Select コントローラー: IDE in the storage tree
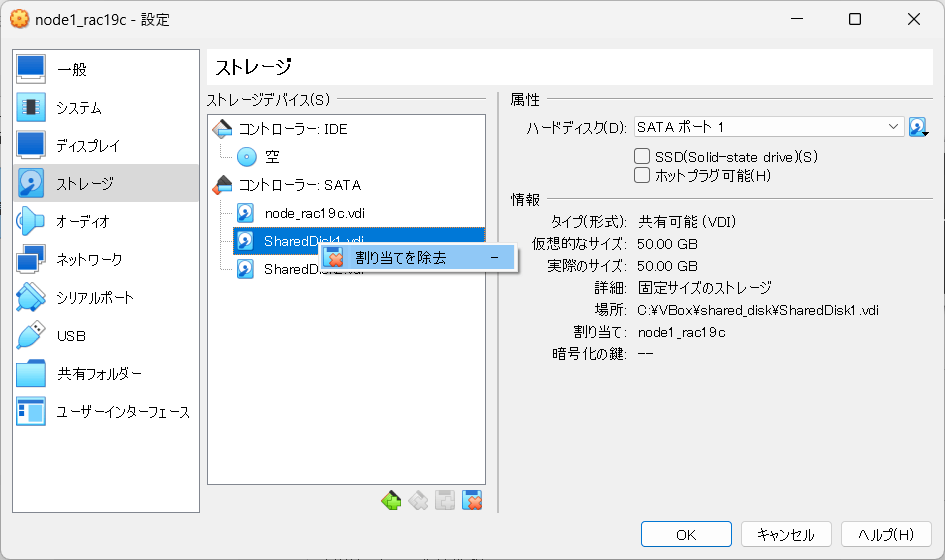 click(293, 129)
